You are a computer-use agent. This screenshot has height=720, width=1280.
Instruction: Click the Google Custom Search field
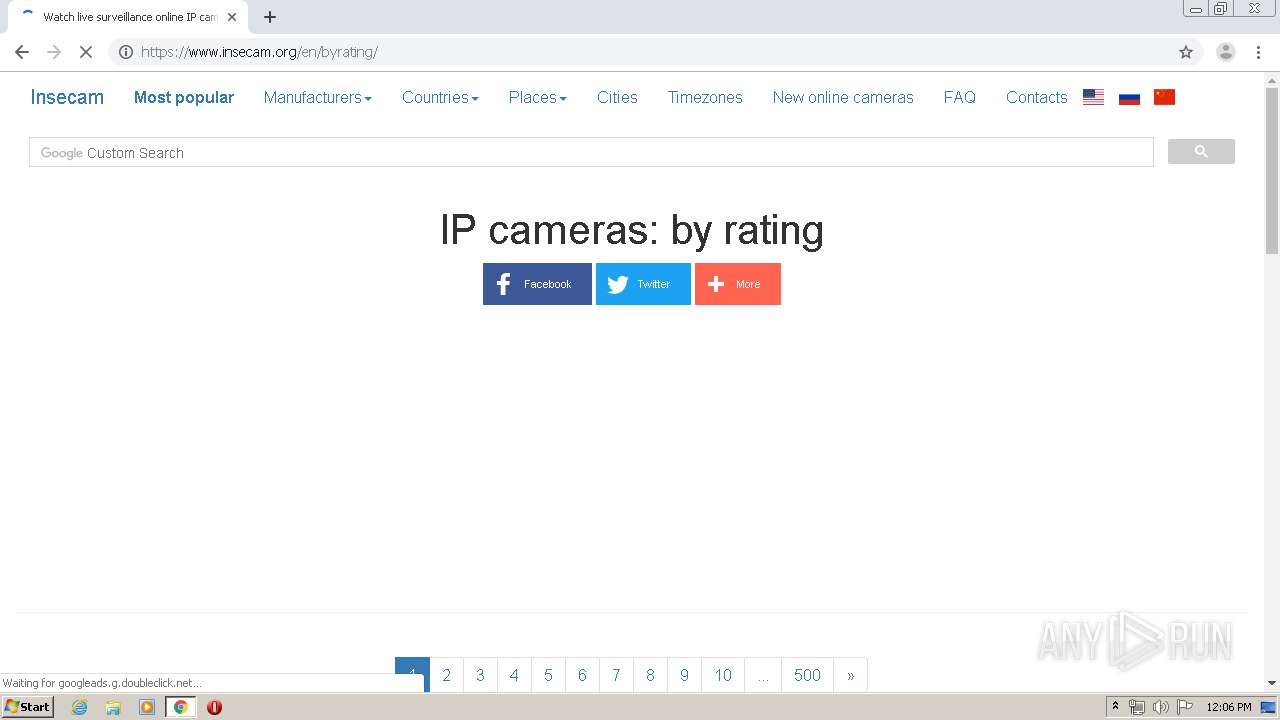point(591,152)
